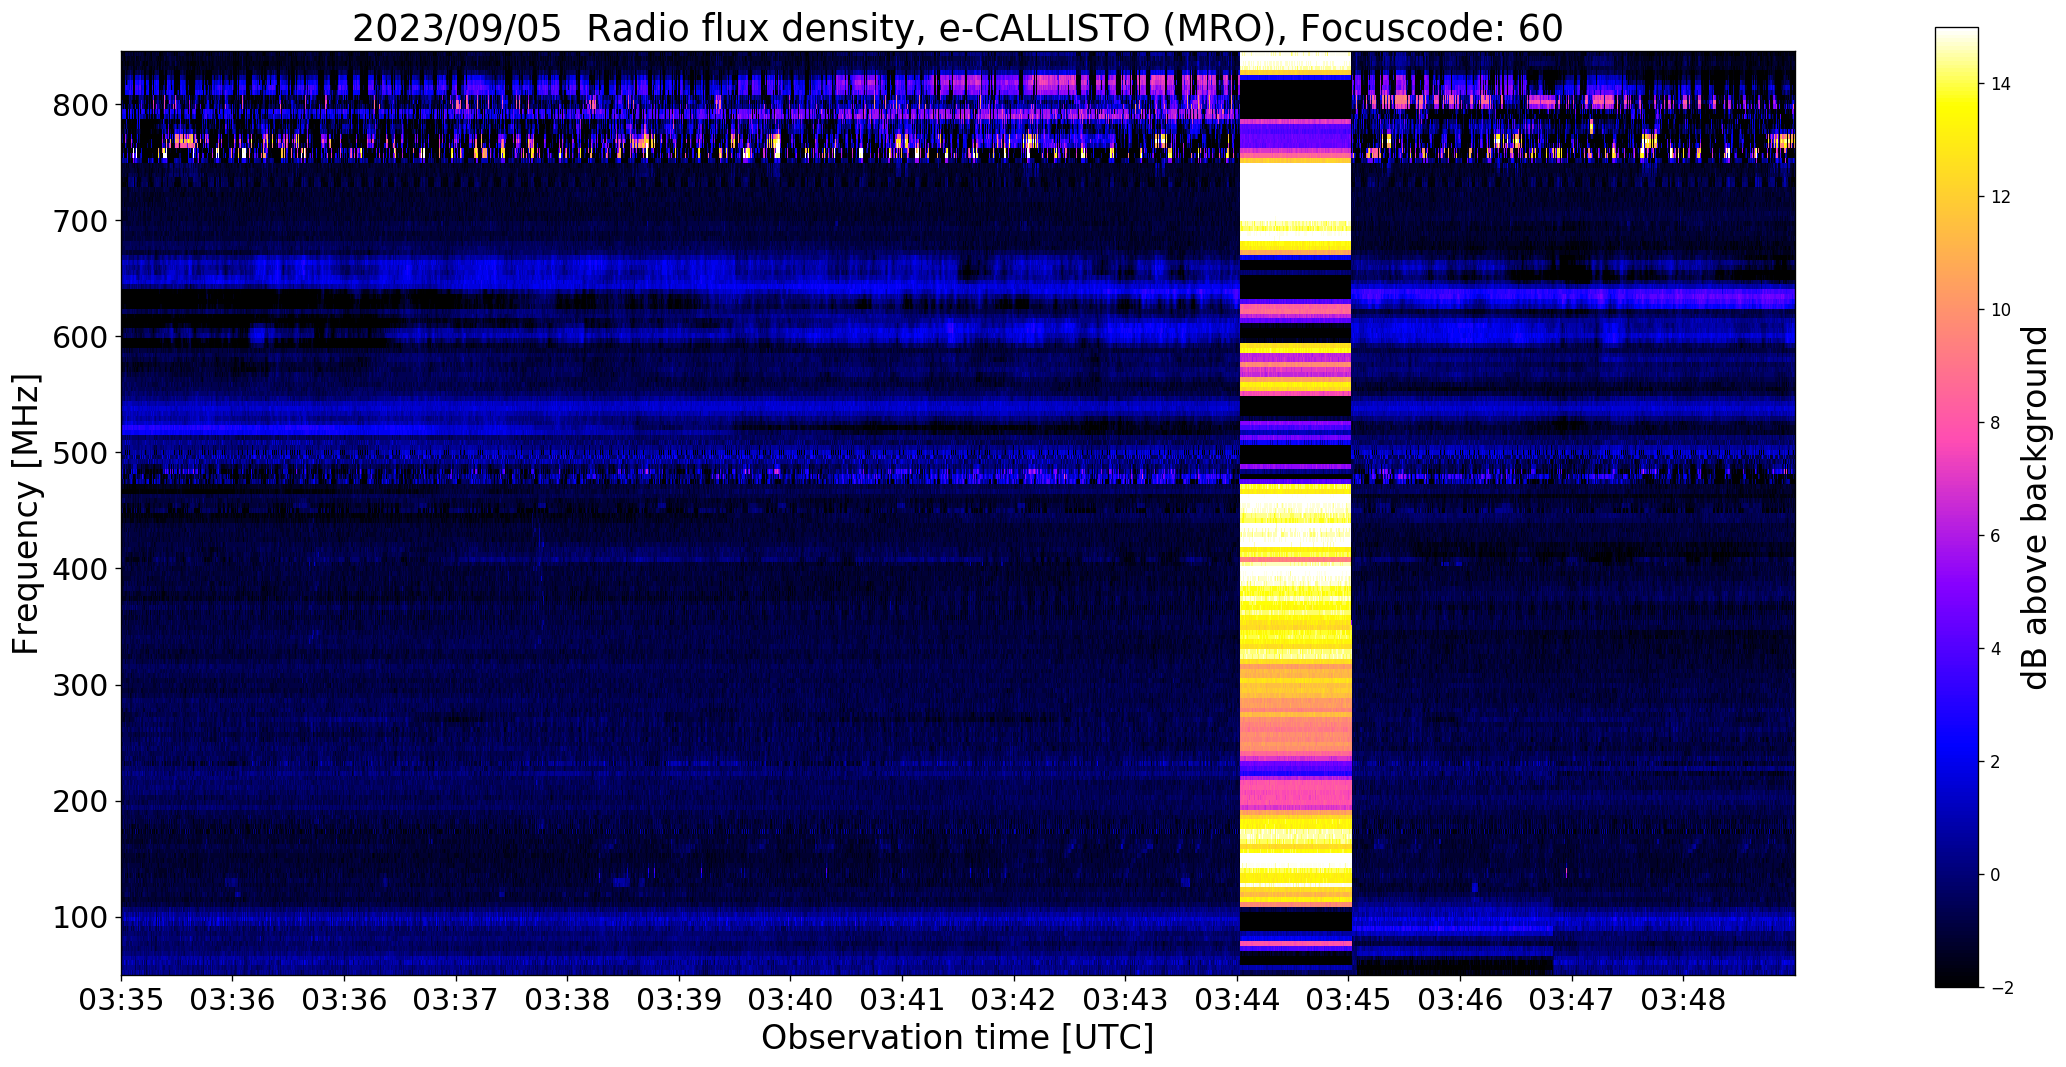Click the 03:38 time tick label
Image resolution: width=2066 pixels, height=1067 pixels.
coord(568,1000)
